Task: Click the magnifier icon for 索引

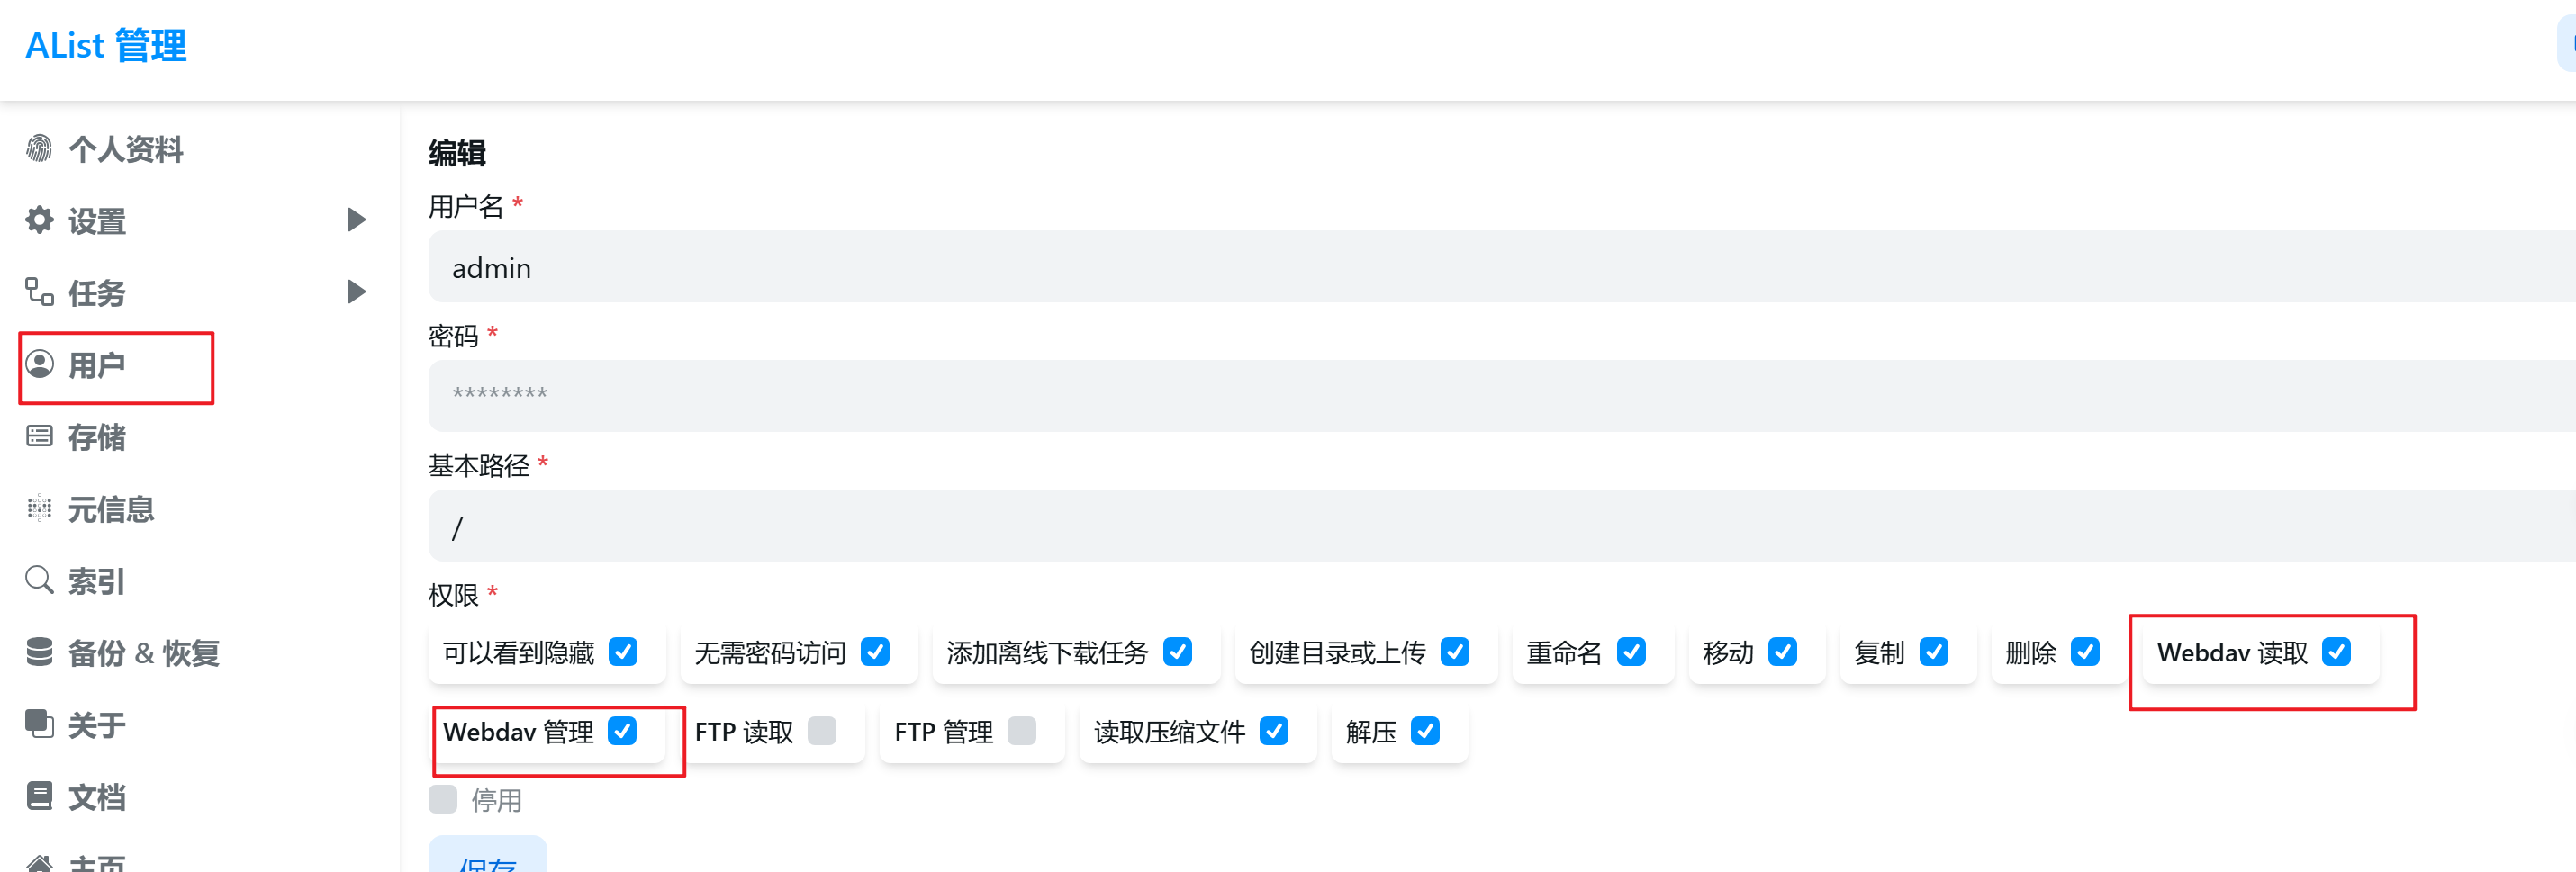Action: 39,580
